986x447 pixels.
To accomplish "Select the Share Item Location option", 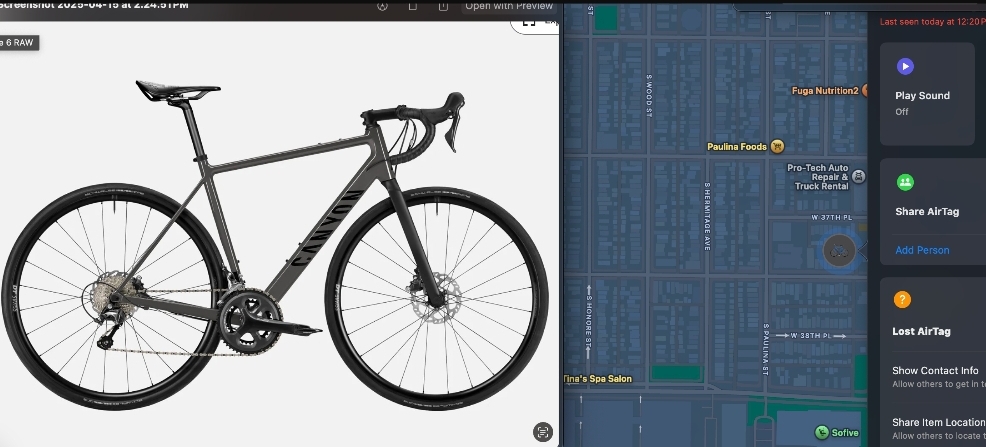I will (939, 428).
